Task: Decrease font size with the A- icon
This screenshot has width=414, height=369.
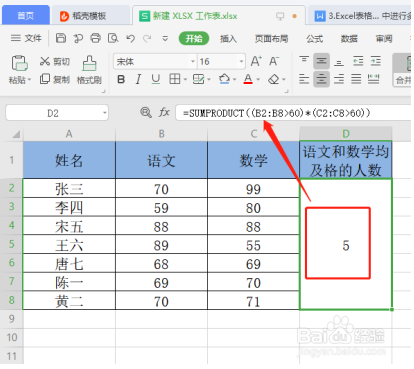Action: point(274,61)
